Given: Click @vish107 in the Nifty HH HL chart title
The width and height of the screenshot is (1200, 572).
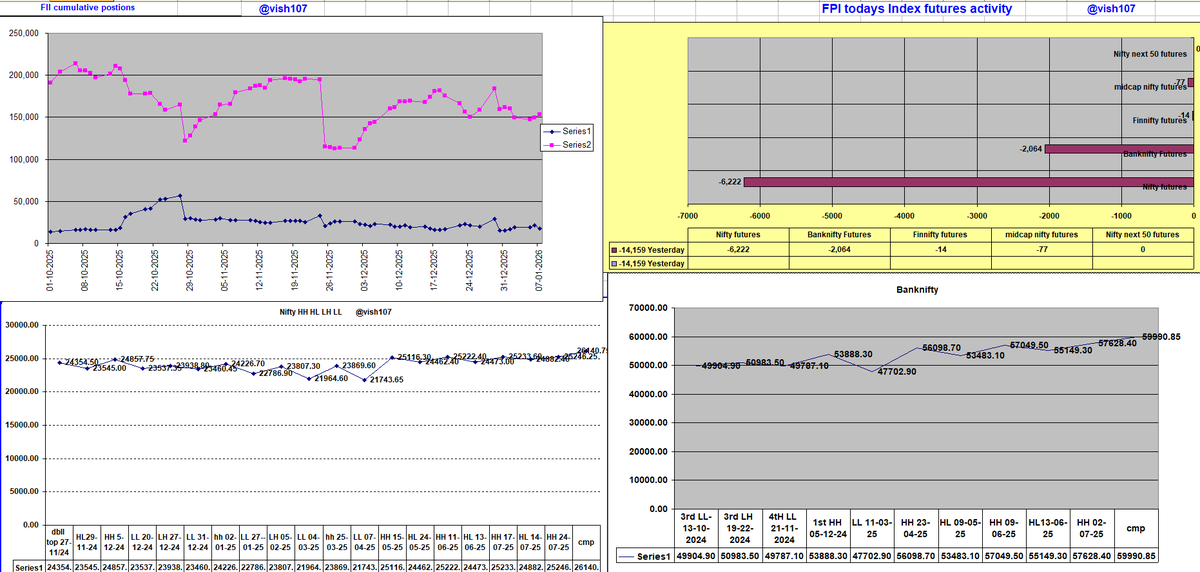Looking at the screenshot, I should 374,312.
